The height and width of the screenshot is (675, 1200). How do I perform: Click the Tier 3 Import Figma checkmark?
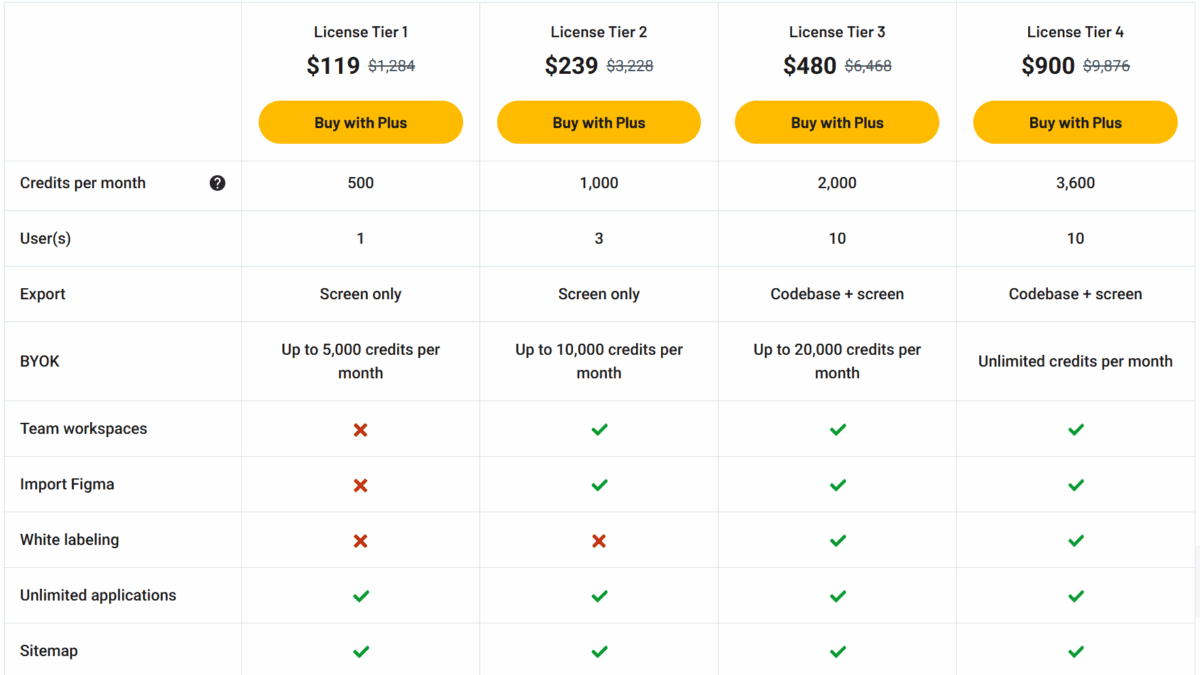pos(837,485)
